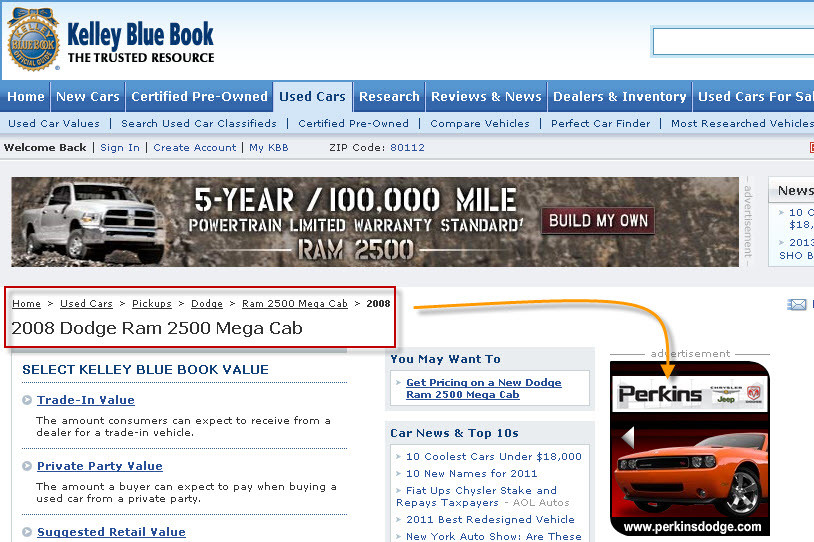Click the Sign In link

click(x=120, y=147)
